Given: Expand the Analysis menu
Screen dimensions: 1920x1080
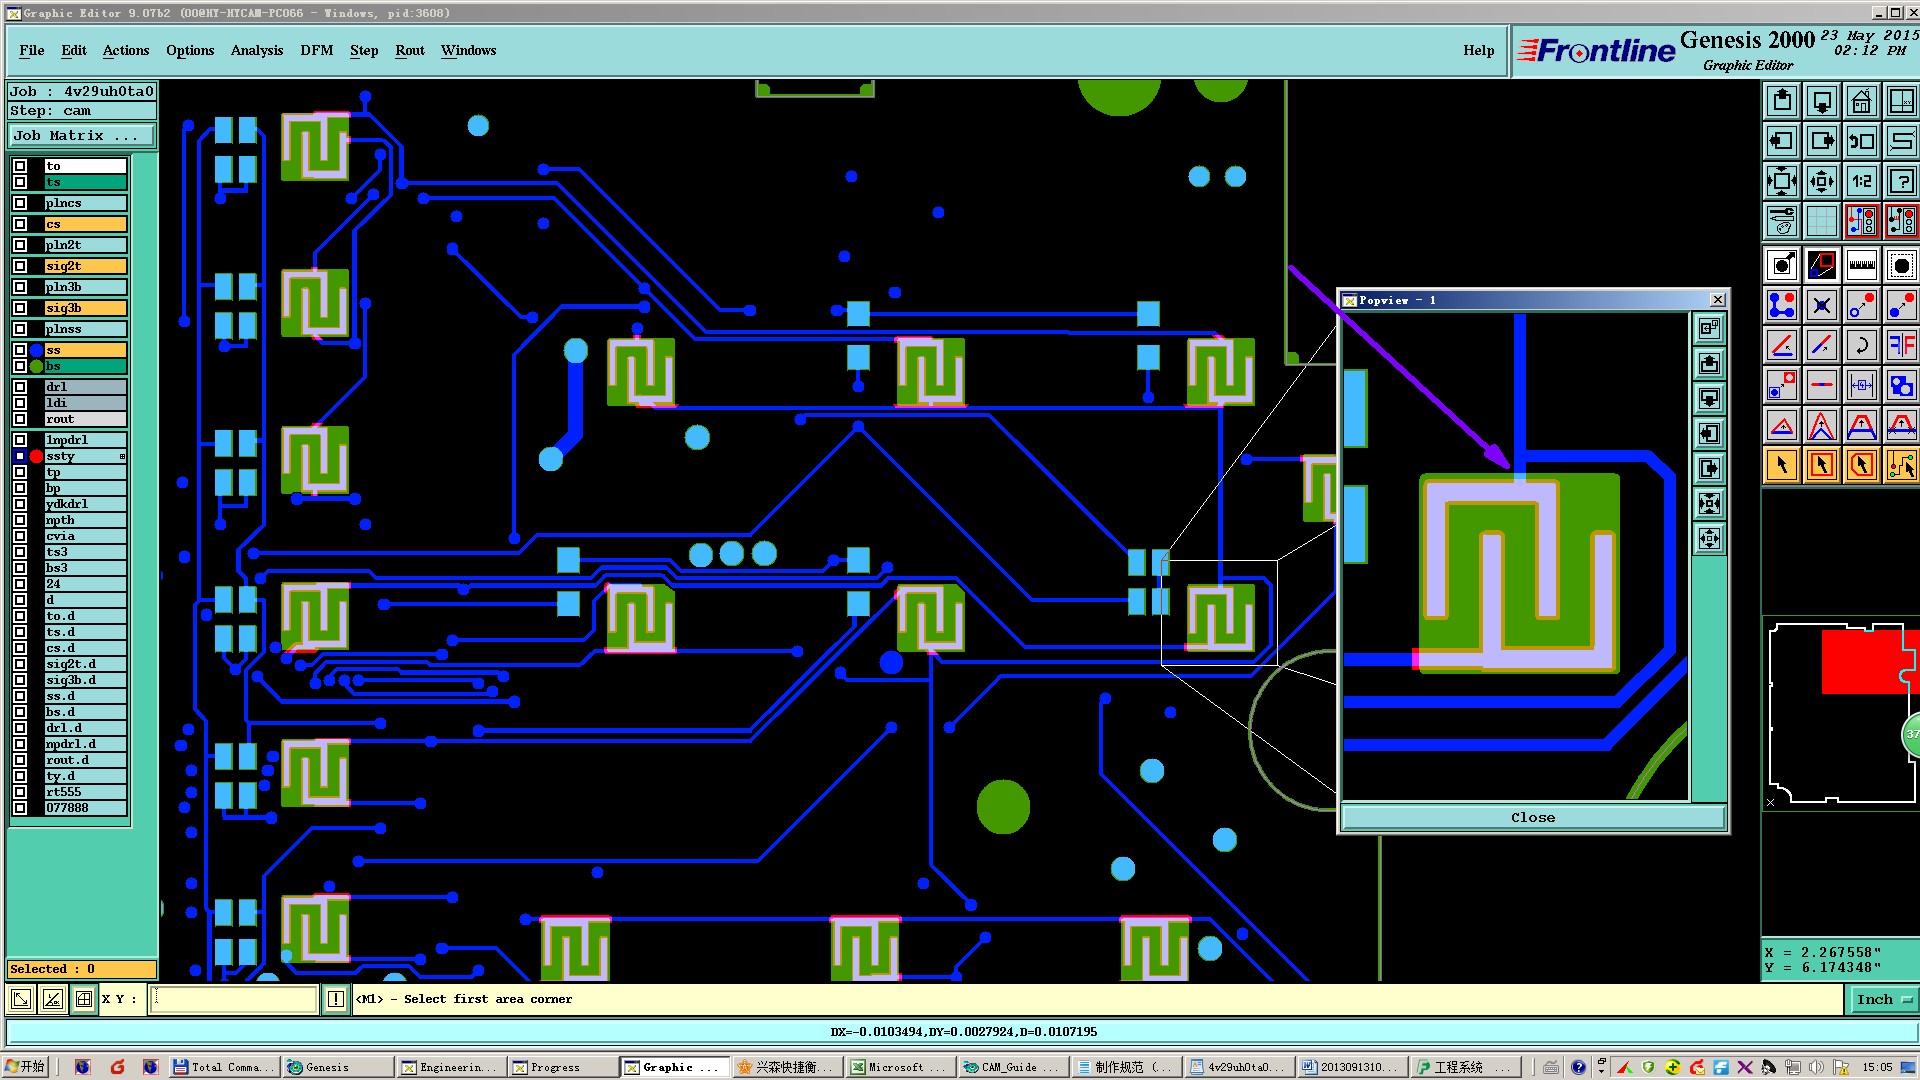Looking at the screenshot, I should [256, 50].
